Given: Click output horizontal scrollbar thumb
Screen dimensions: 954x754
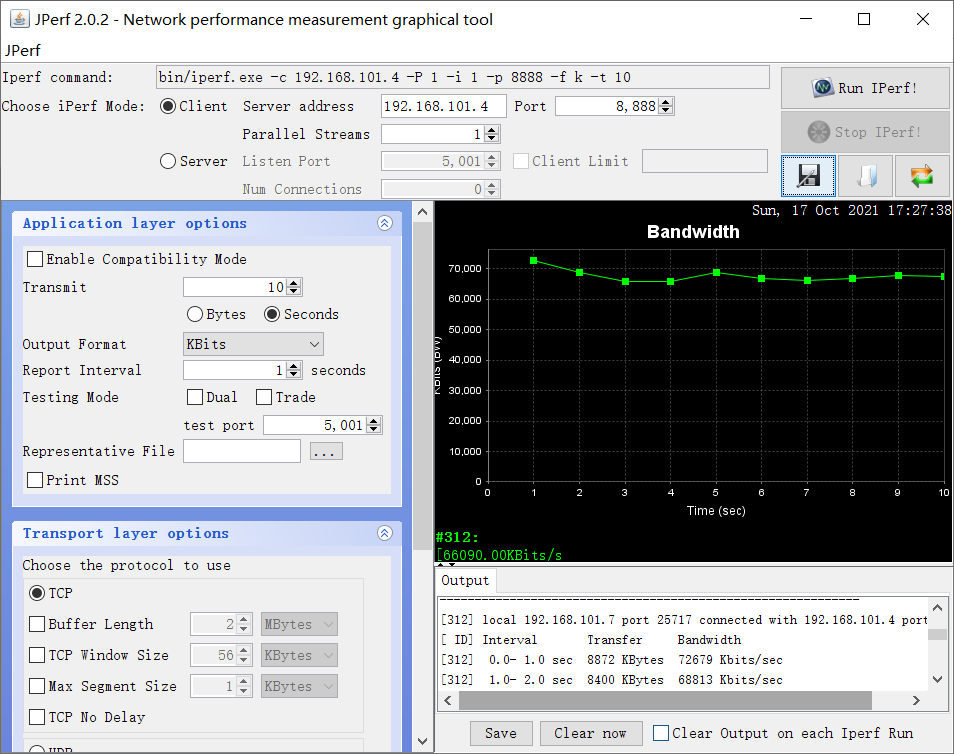Looking at the screenshot, I should 665,700.
